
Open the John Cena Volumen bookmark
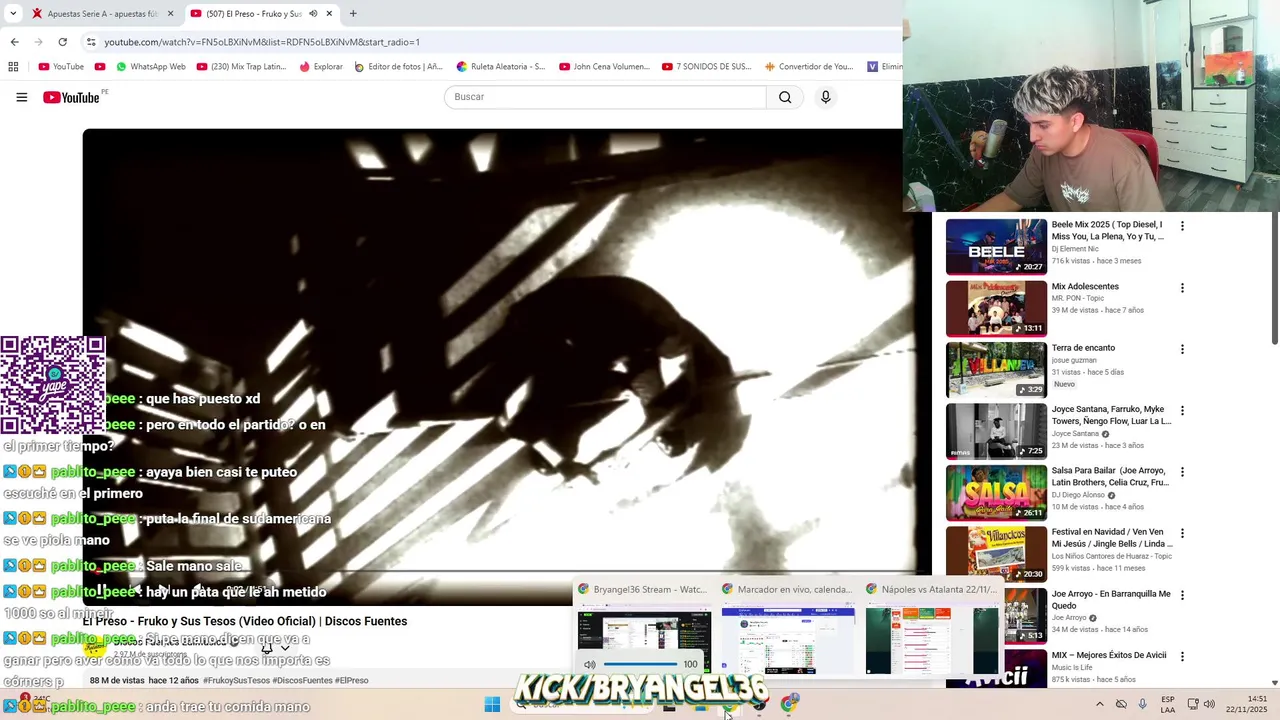[605, 67]
